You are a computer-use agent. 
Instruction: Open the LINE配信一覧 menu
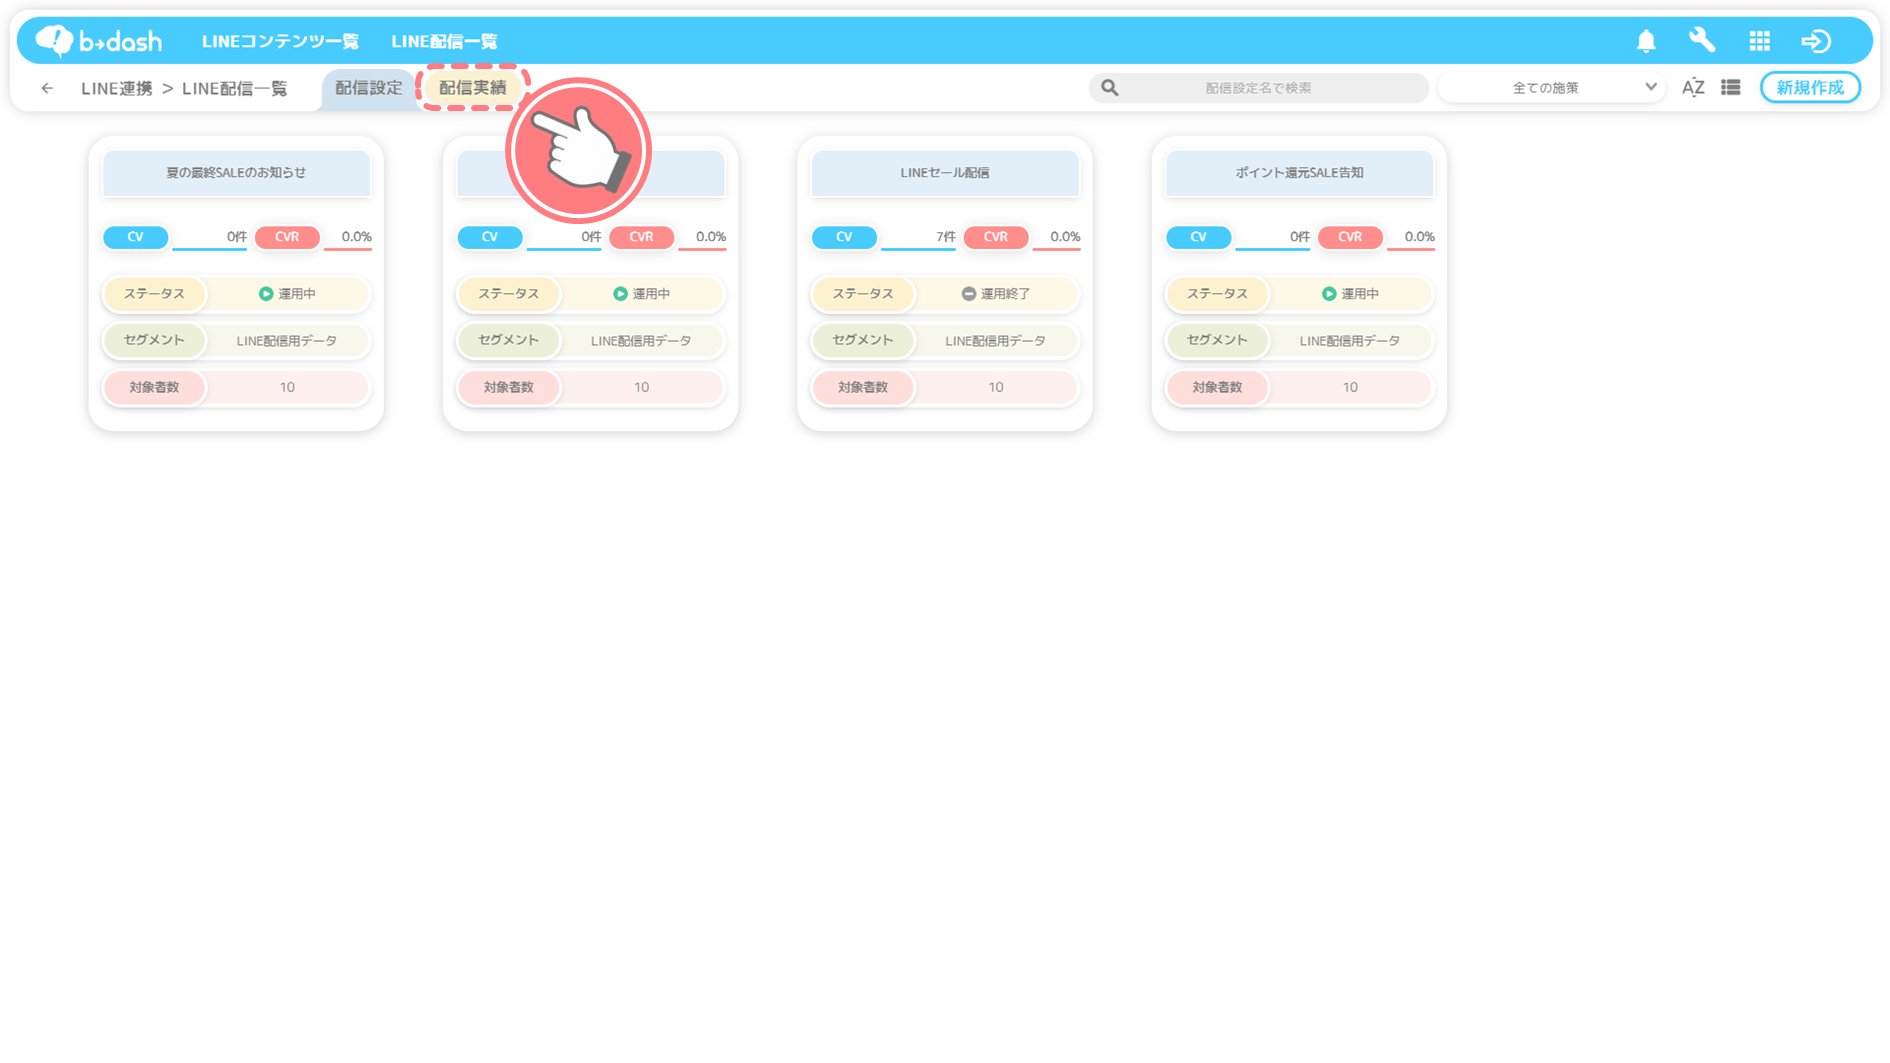pos(444,41)
